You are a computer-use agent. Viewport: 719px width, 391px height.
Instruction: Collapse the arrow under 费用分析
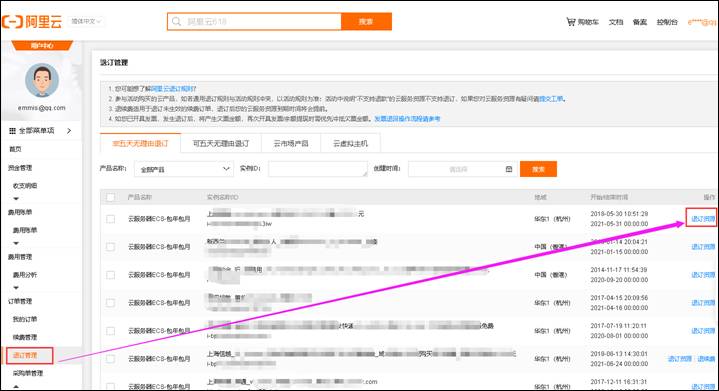[16, 287]
